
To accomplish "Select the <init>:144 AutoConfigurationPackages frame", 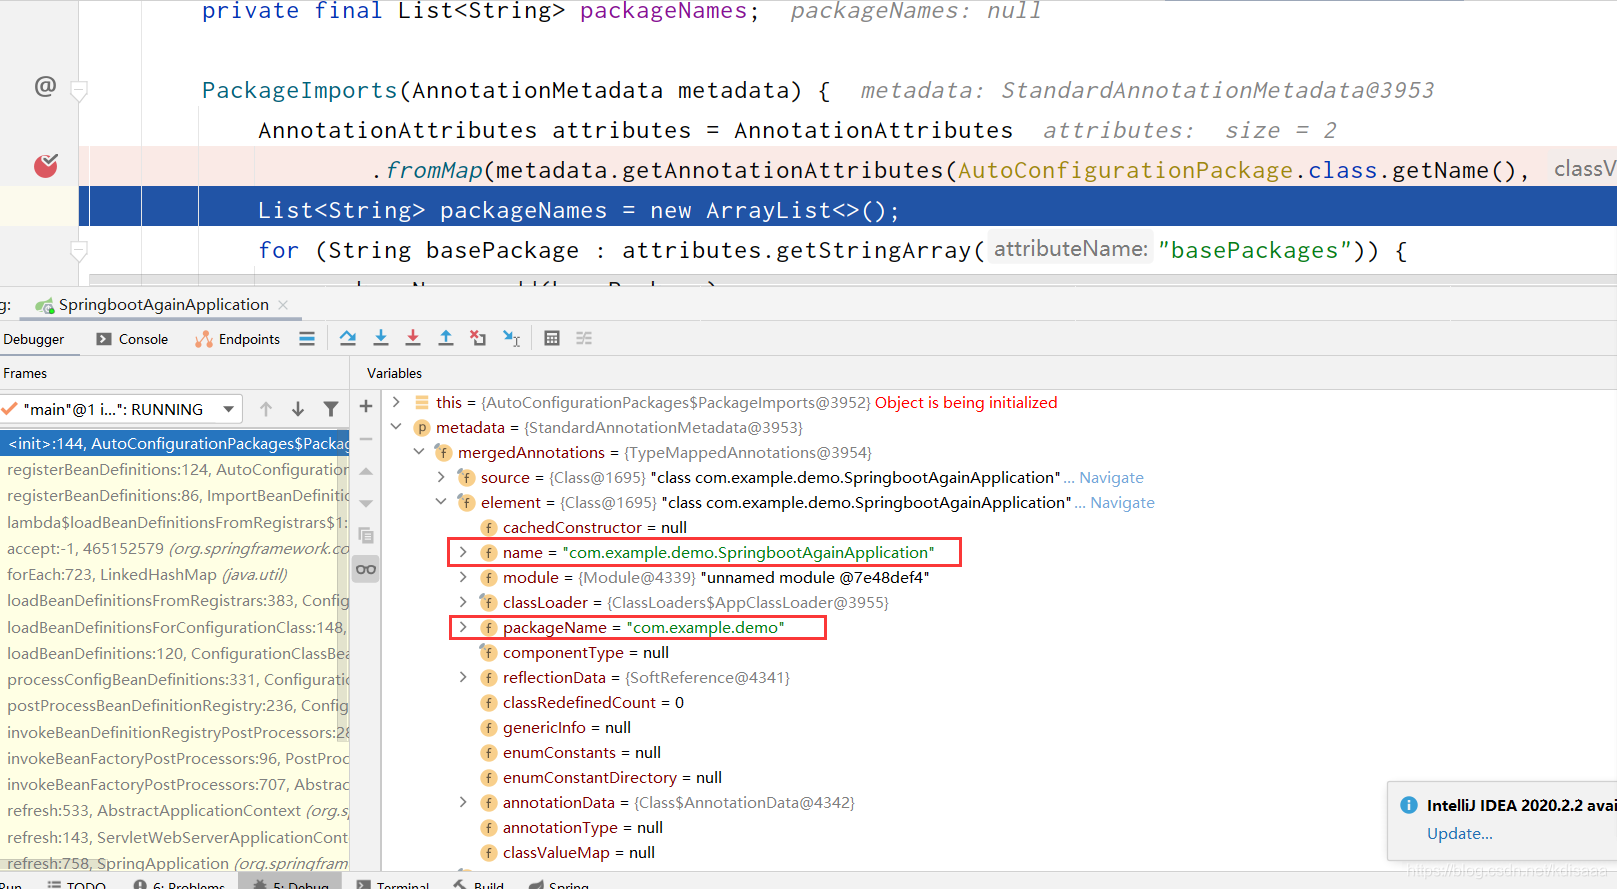I will 175,443.
